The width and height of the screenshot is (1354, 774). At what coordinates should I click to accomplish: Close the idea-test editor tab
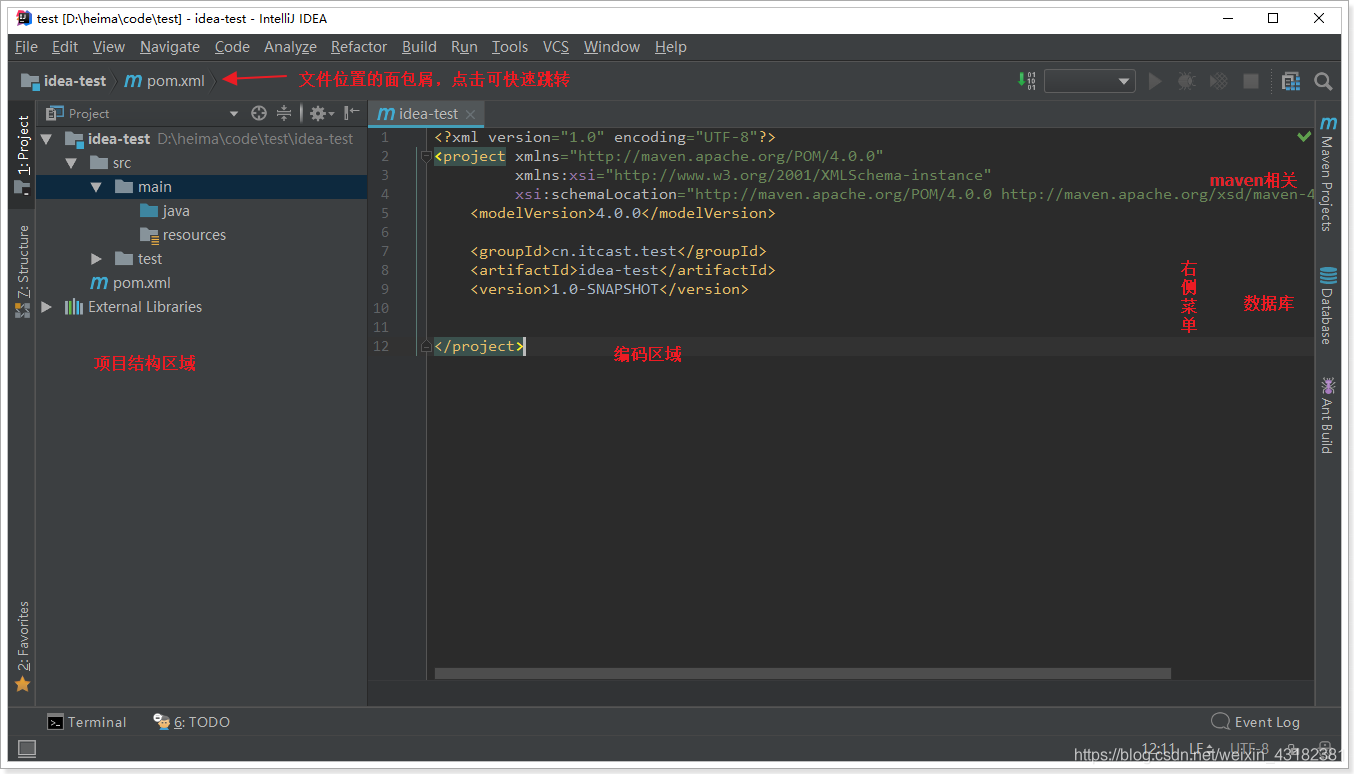472,114
